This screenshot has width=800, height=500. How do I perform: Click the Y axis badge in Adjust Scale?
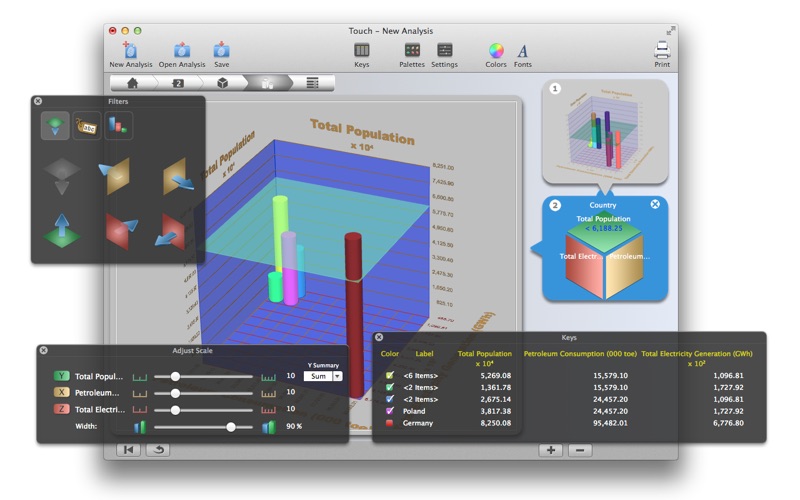pos(61,376)
